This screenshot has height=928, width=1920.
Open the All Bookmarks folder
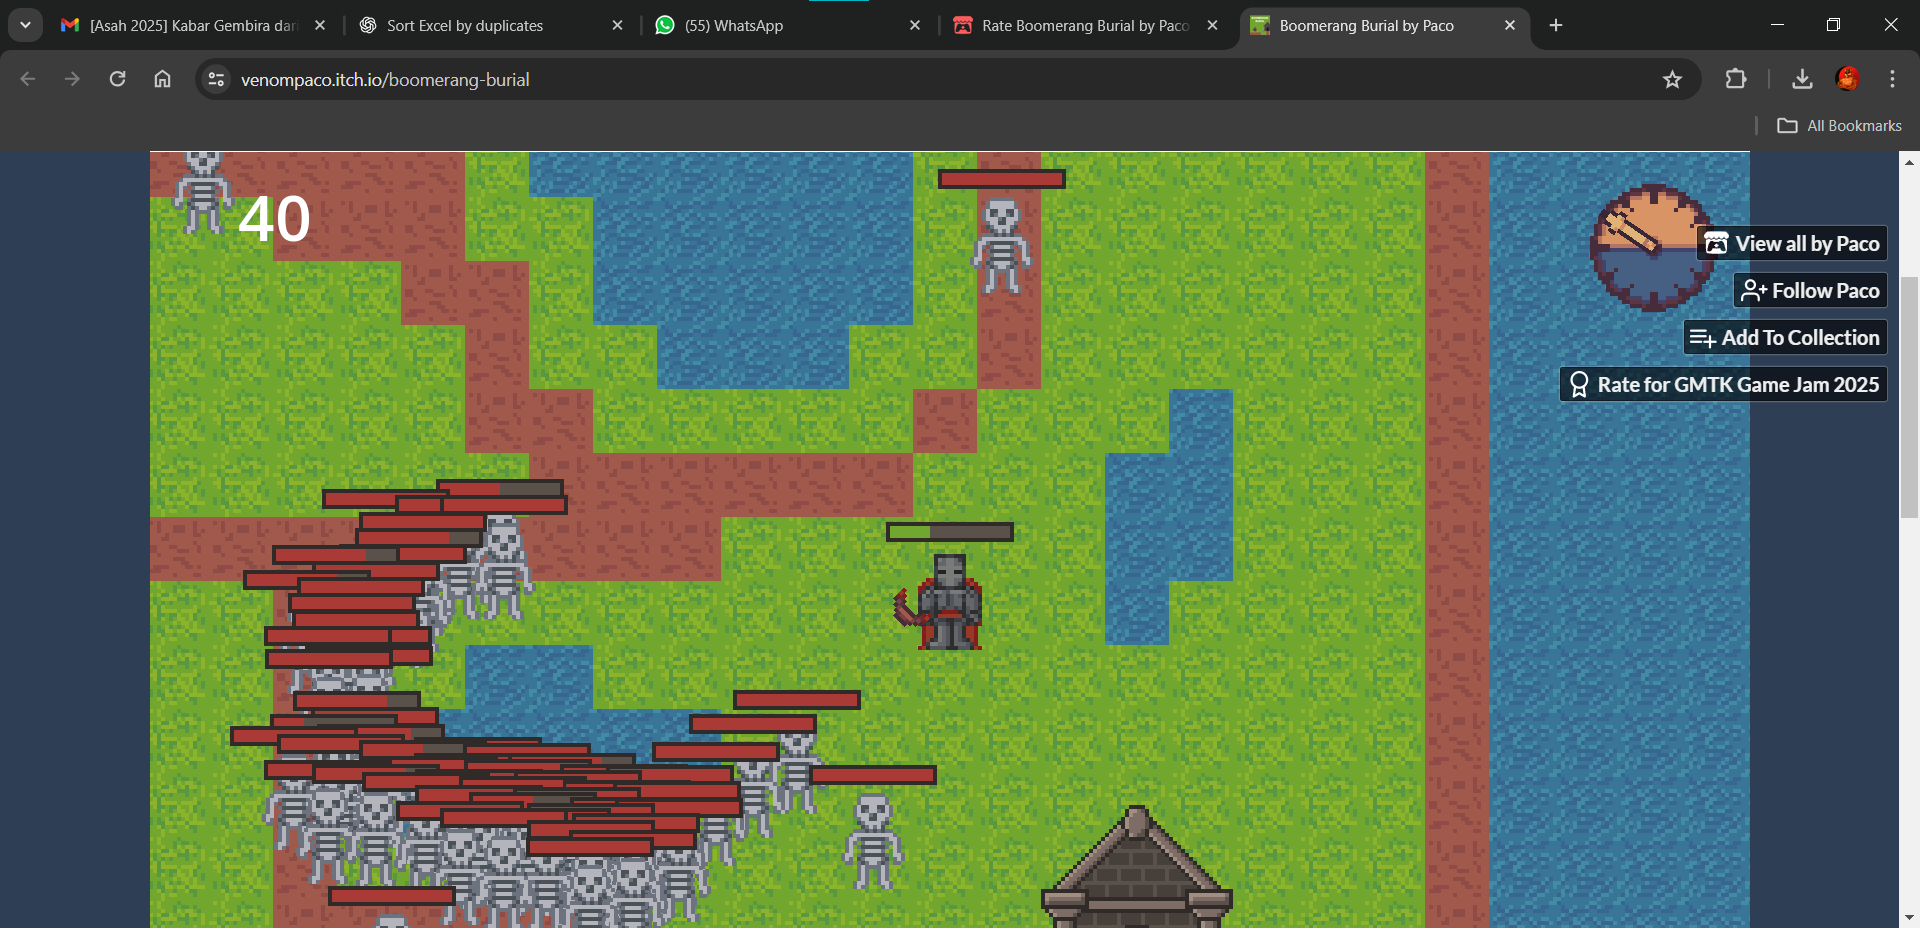click(x=1839, y=125)
